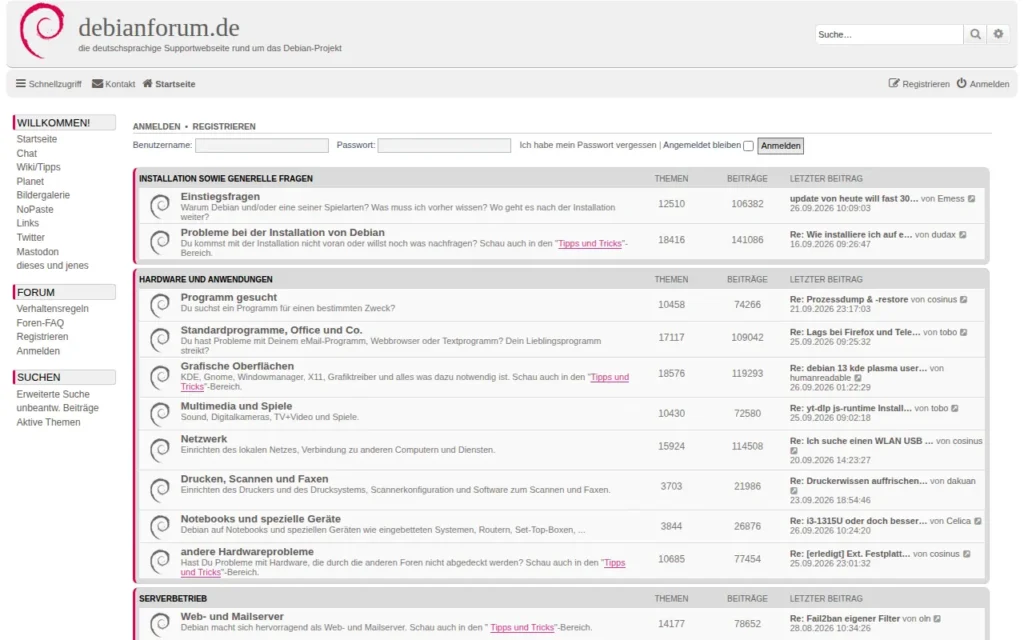
Task: View latest post icon by humanreadable
Action: coord(858,377)
